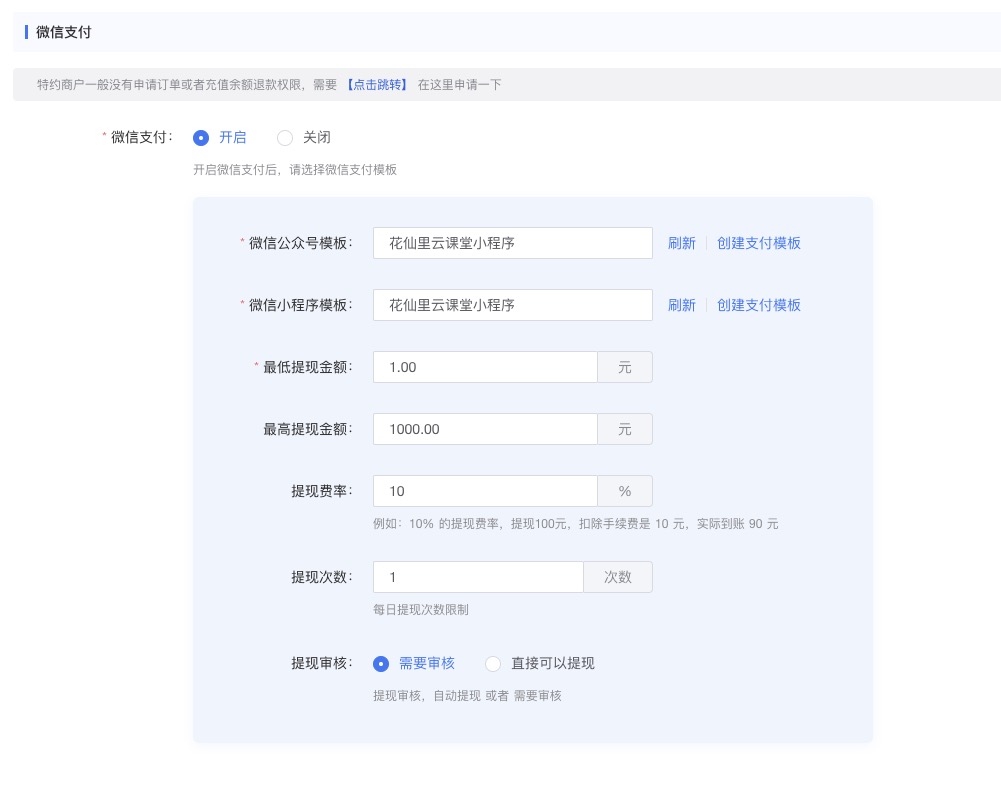Select the 开启 radio for 微信支付
1001x797 pixels.
[x=201, y=138]
